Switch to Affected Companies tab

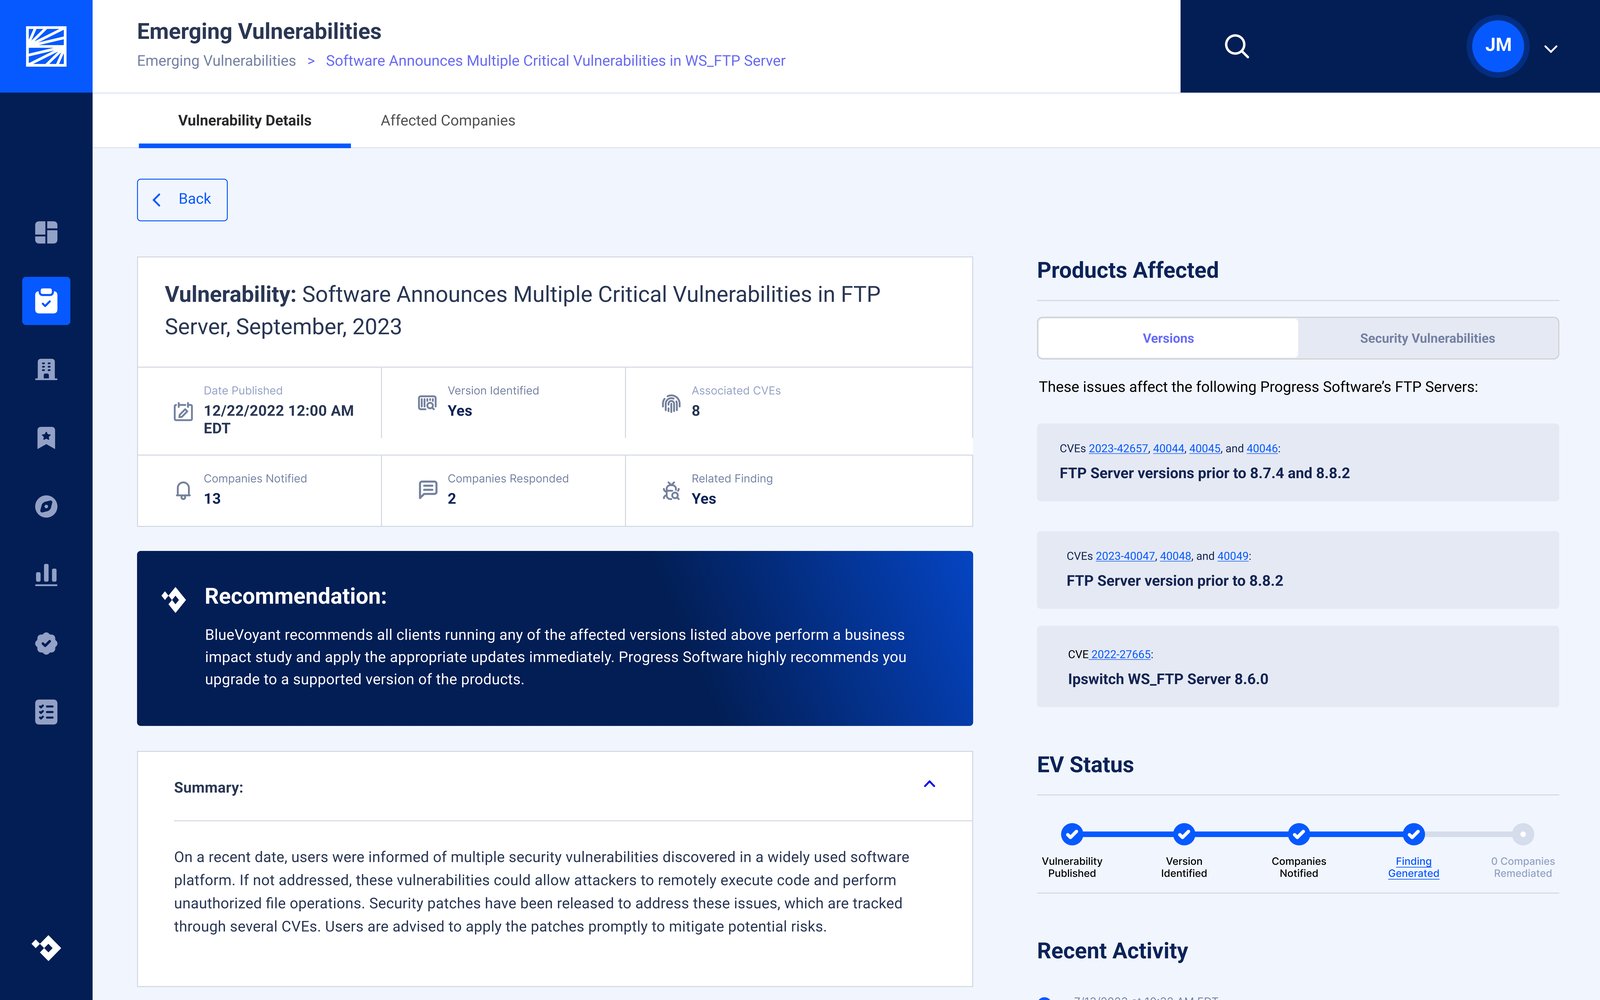click(448, 120)
